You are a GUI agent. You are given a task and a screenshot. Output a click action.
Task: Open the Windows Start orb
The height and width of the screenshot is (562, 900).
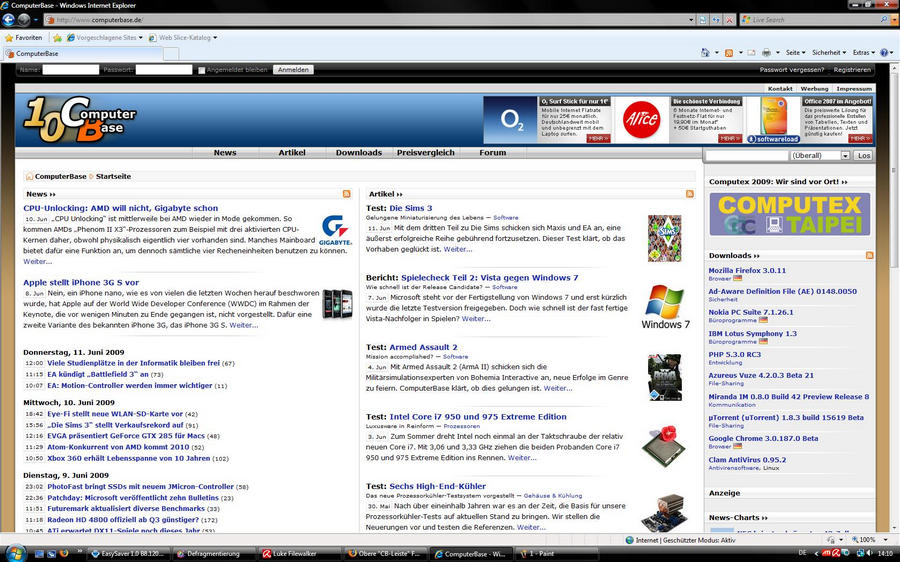pyautogui.click(x=15, y=553)
